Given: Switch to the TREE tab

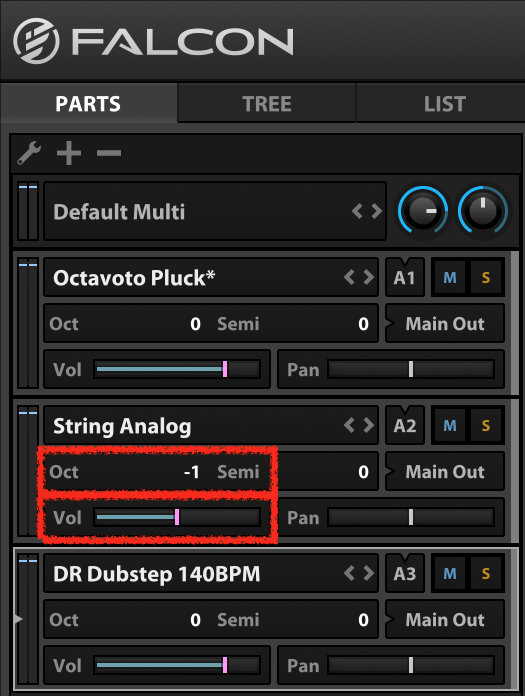Looking at the screenshot, I should (267, 104).
